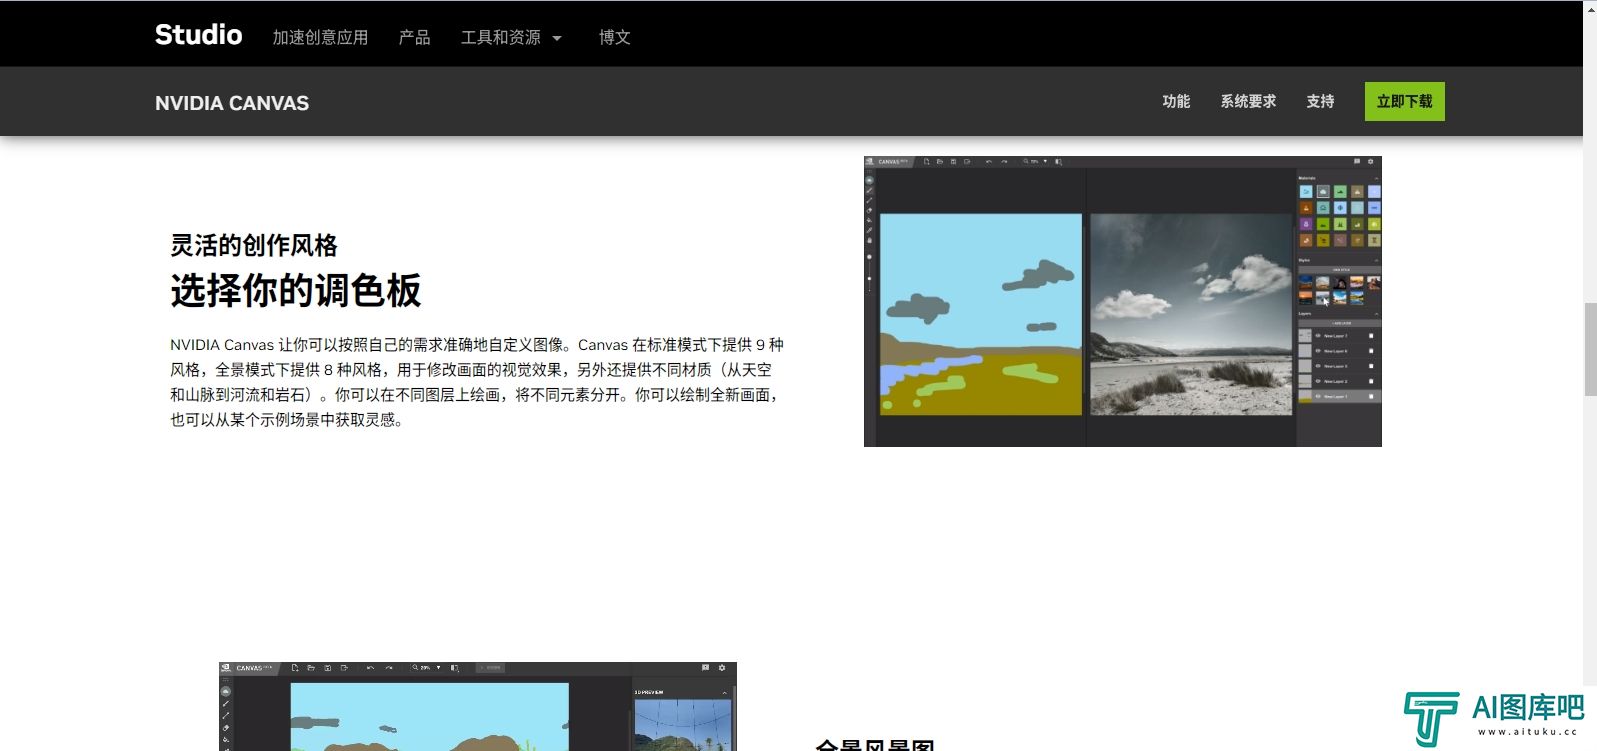
Task: Select the eraser tool in lower Canvas screenshot
Action: [x=226, y=727]
